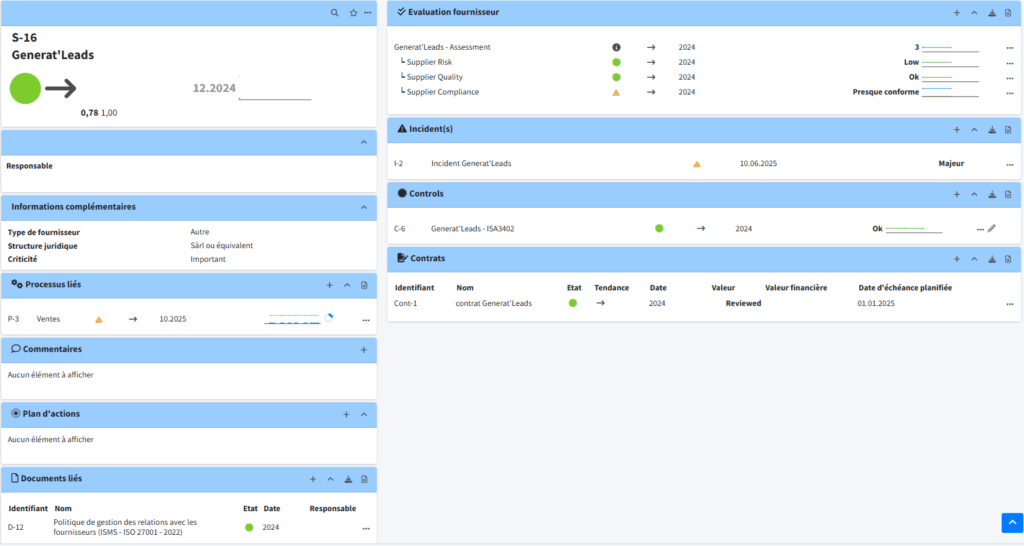
Task: Download the Evaluation fournisseur data
Action: tap(991, 13)
